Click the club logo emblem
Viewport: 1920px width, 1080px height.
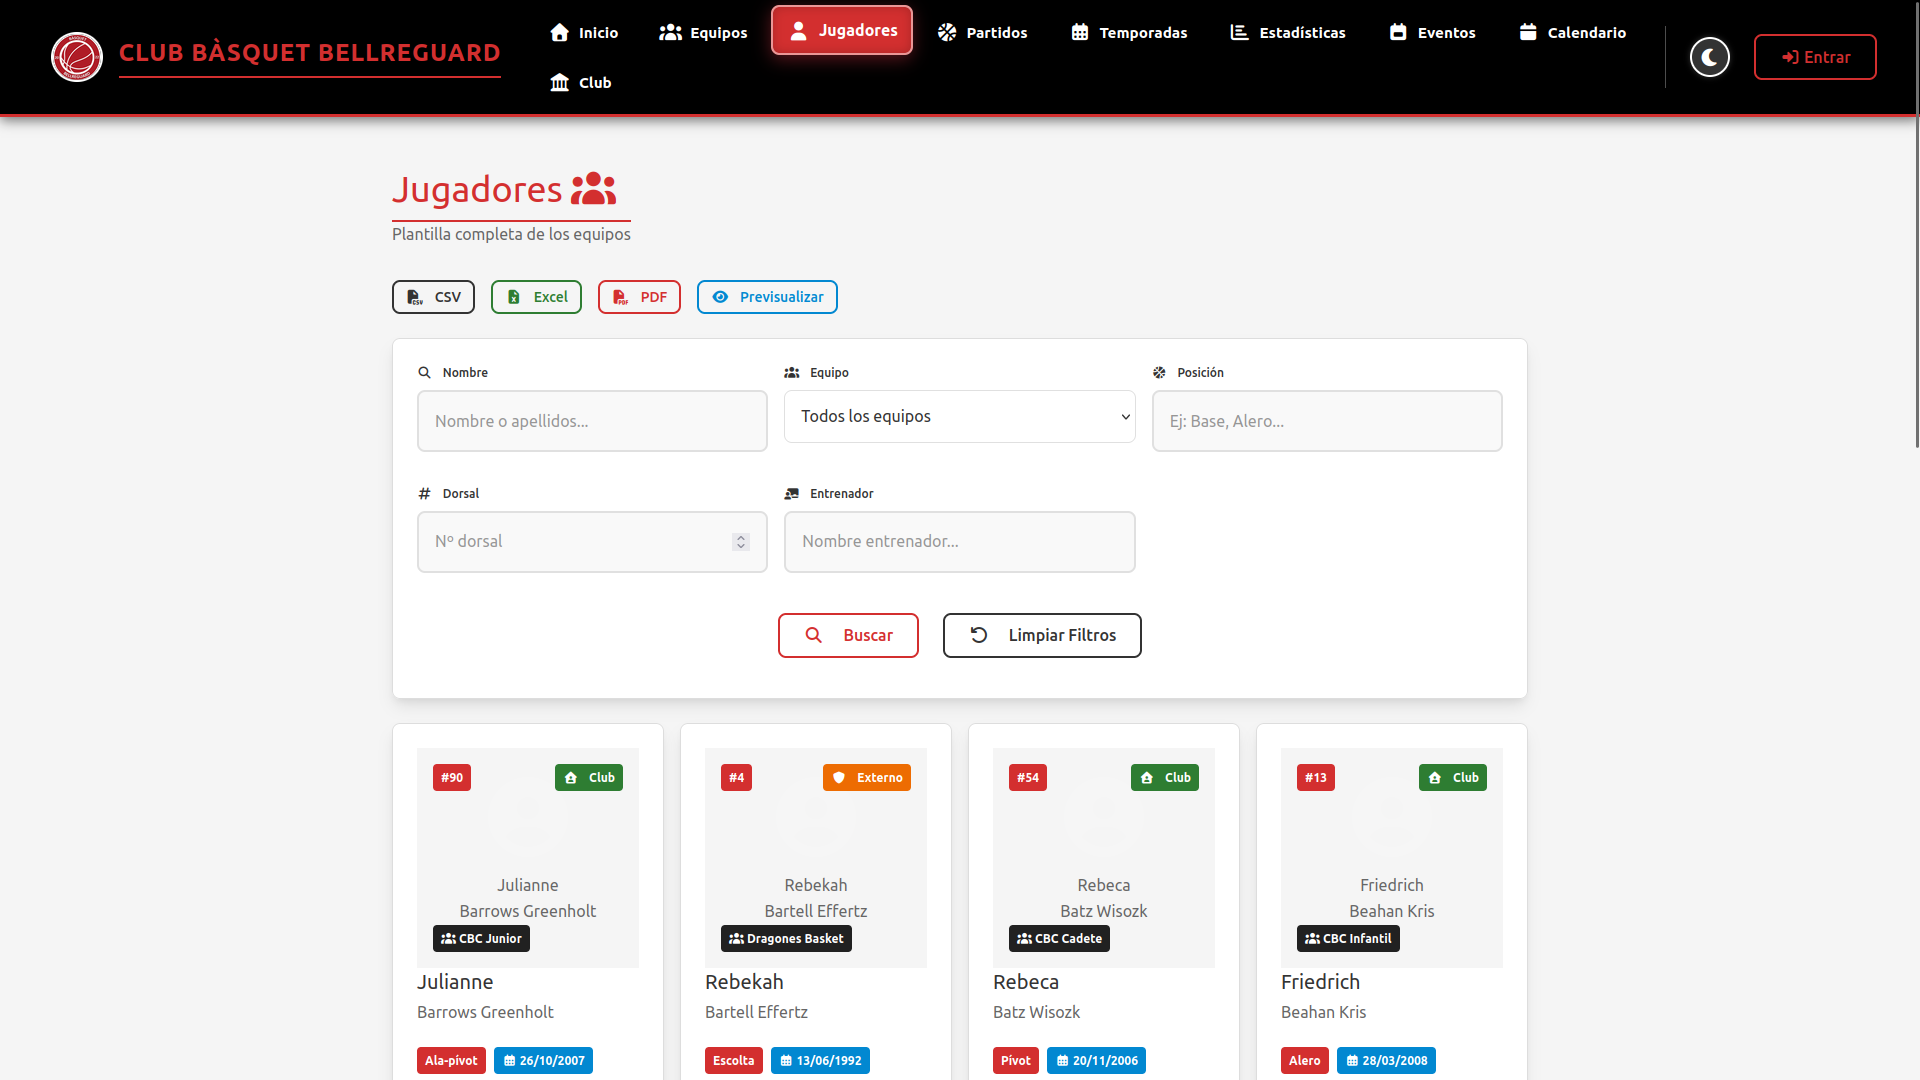tap(77, 57)
